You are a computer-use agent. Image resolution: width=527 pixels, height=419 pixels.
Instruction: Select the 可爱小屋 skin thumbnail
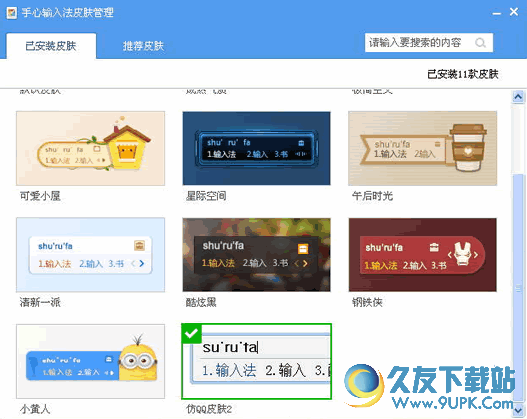point(90,148)
